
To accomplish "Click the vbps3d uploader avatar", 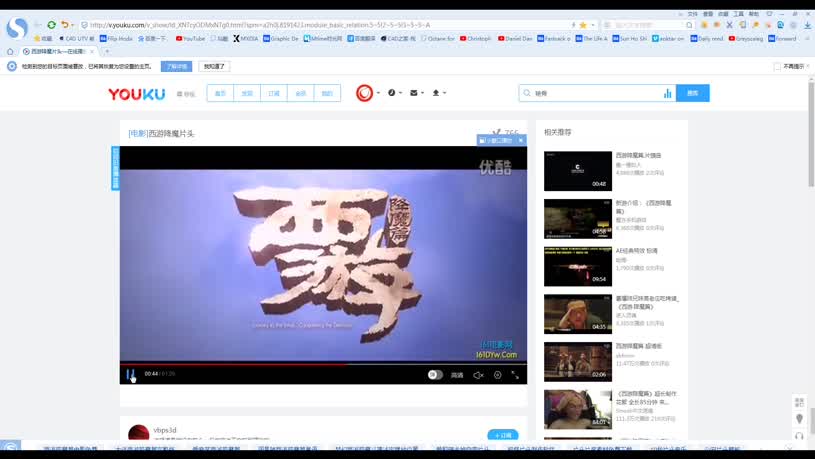I will point(139,434).
